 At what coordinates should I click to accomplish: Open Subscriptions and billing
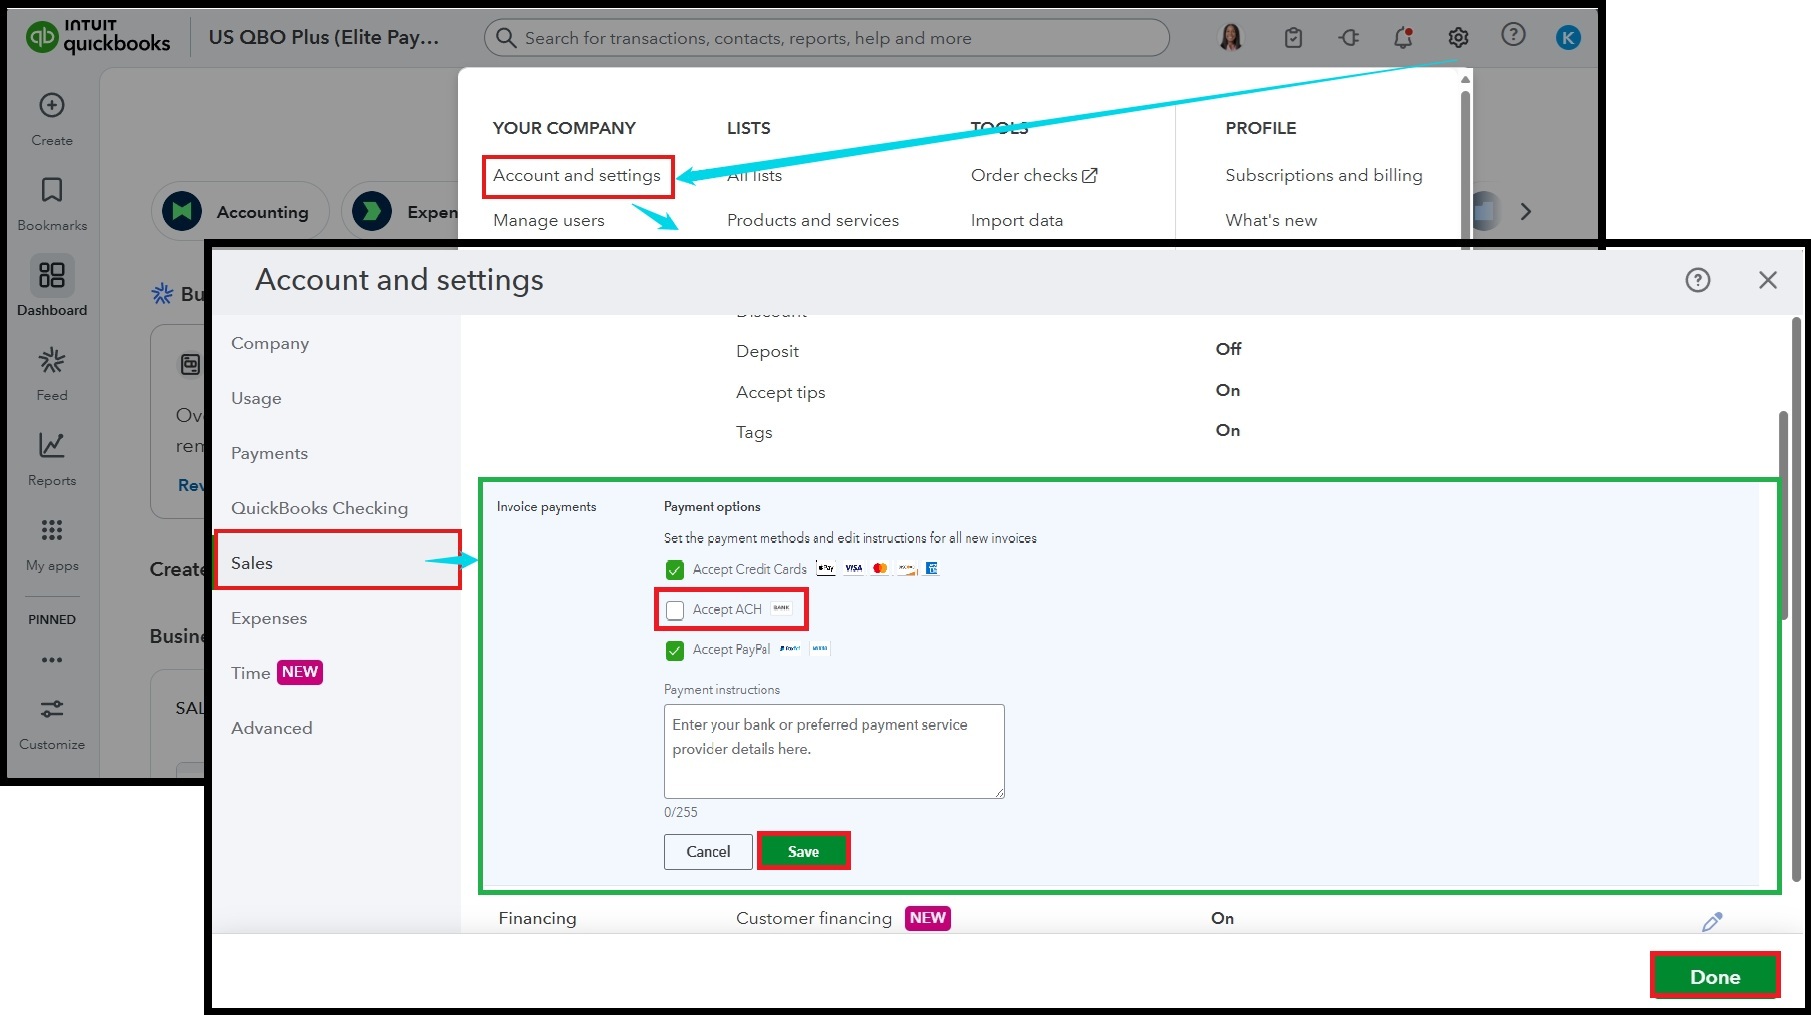click(1323, 175)
